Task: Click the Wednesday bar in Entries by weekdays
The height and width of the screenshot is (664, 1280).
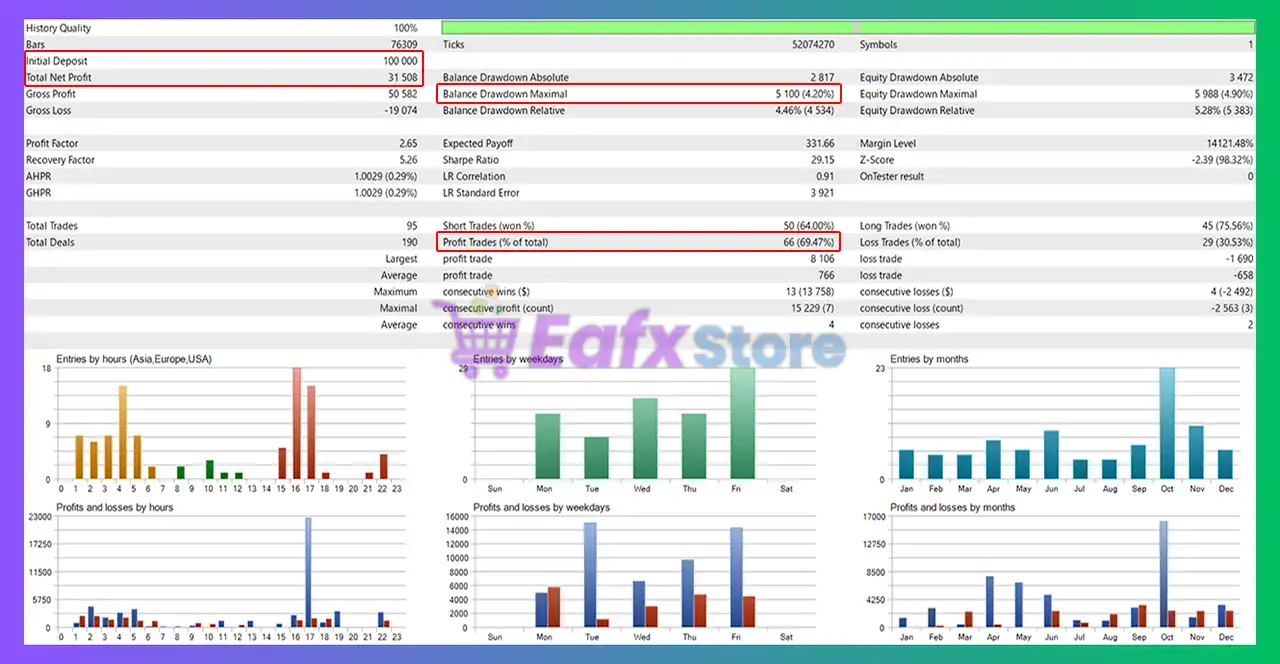Action: [x=645, y=439]
